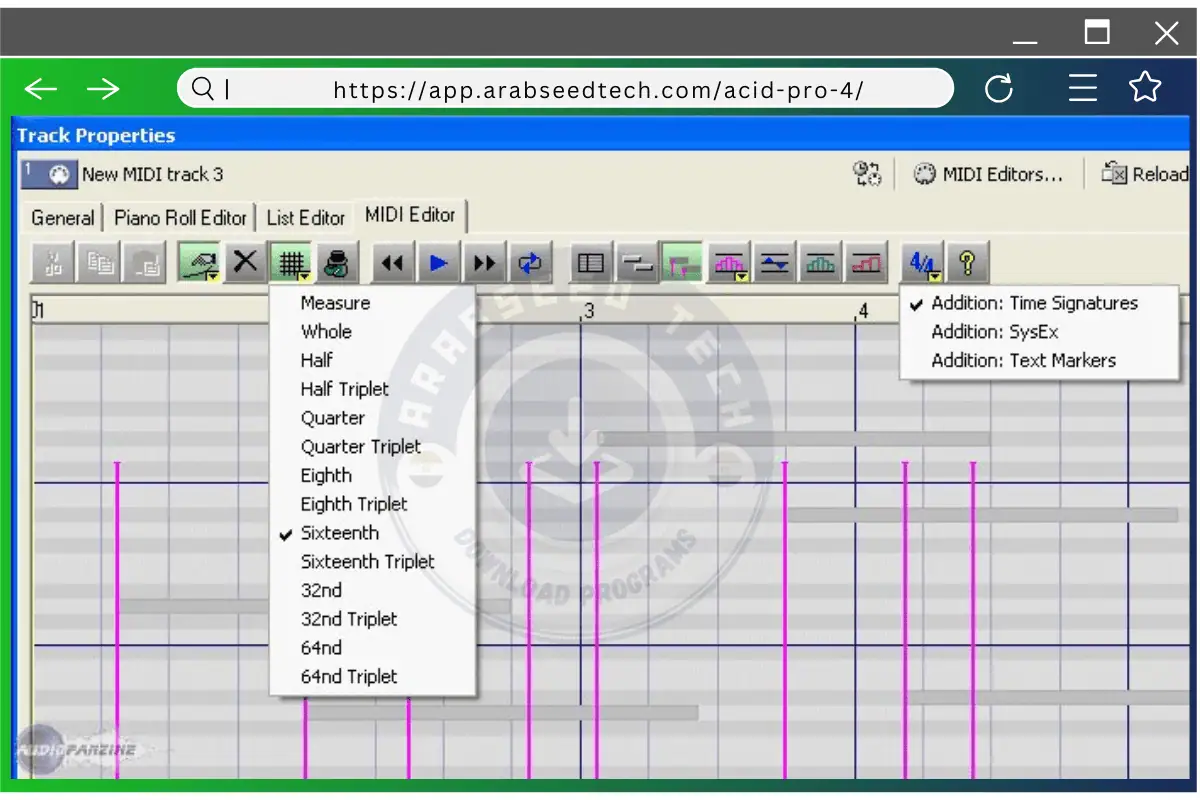Click the rewind transport button
This screenshot has height=800, width=1200.
393,264
